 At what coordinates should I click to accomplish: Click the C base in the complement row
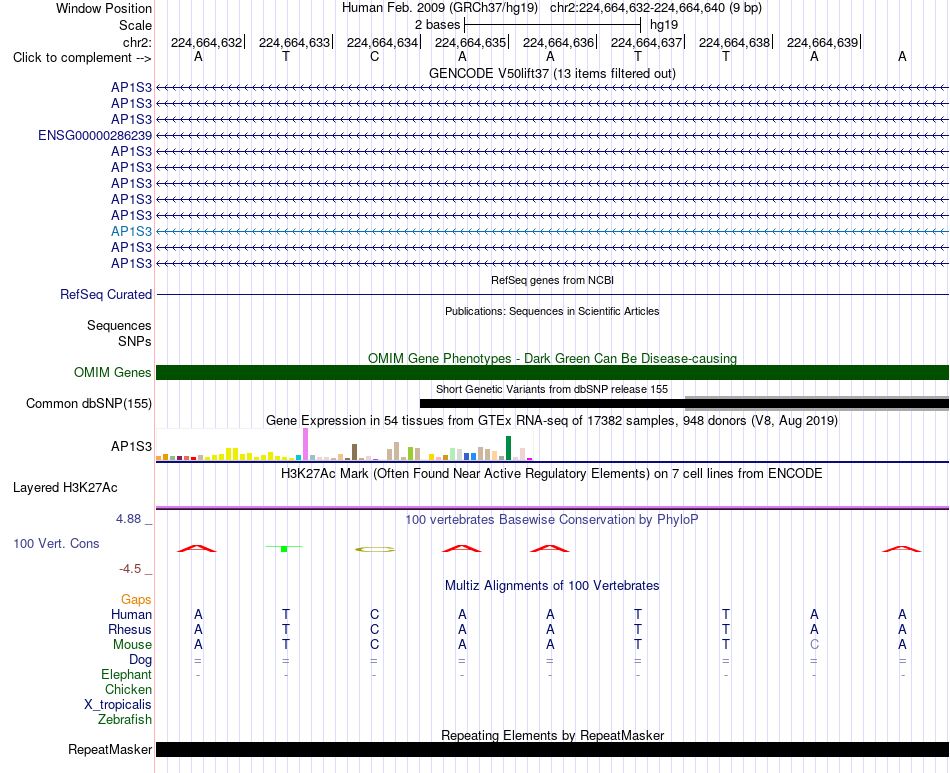click(x=374, y=56)
